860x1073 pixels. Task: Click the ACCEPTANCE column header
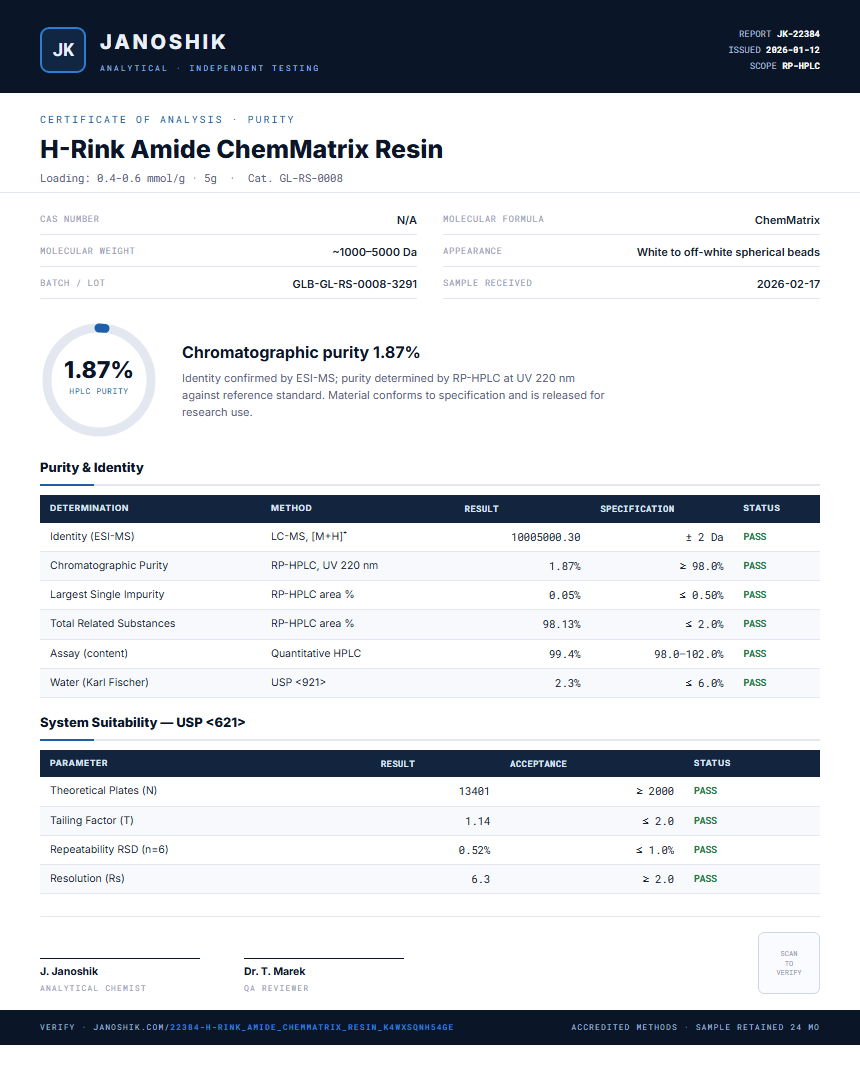[538, 764]
